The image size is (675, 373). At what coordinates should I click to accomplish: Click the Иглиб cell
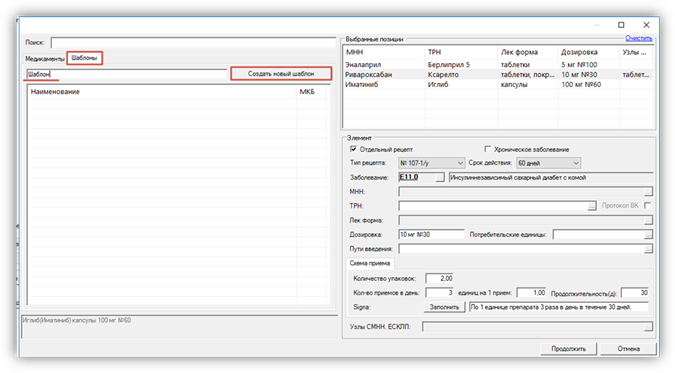tap(438, 84)
